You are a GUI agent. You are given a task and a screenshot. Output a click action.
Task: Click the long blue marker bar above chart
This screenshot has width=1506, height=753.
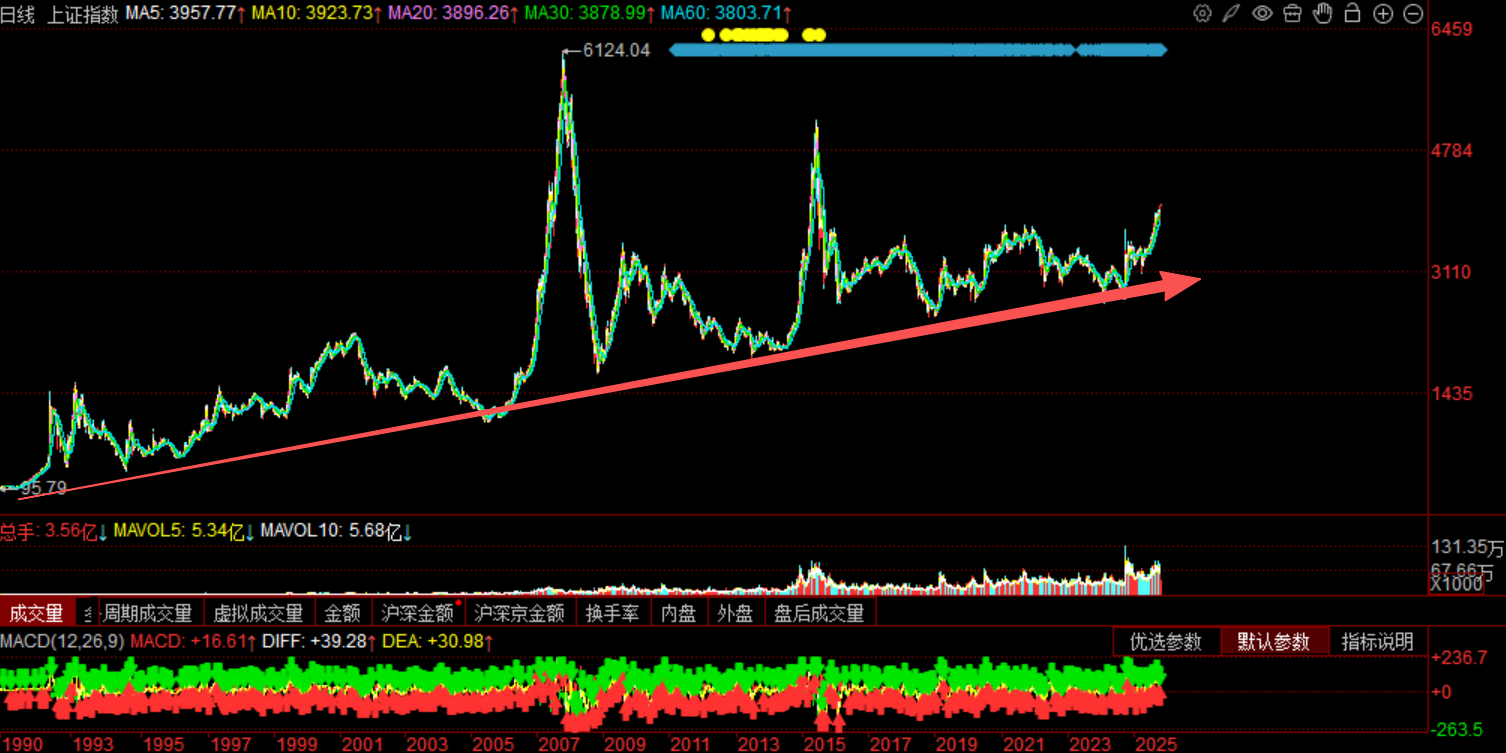pyautogui.click(x=918, y=50)
